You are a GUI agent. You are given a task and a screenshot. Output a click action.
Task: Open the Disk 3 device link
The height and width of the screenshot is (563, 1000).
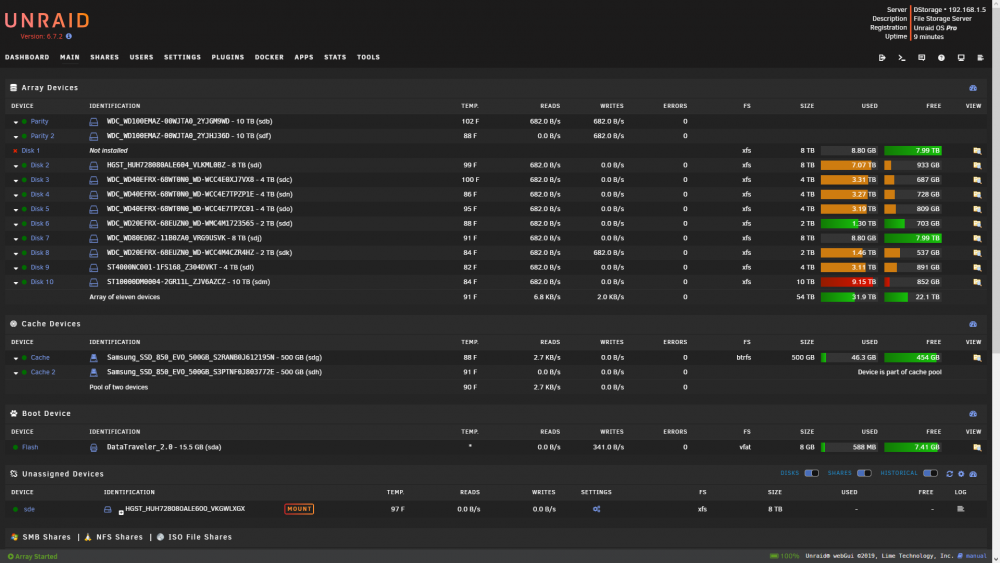coord(40,180)
